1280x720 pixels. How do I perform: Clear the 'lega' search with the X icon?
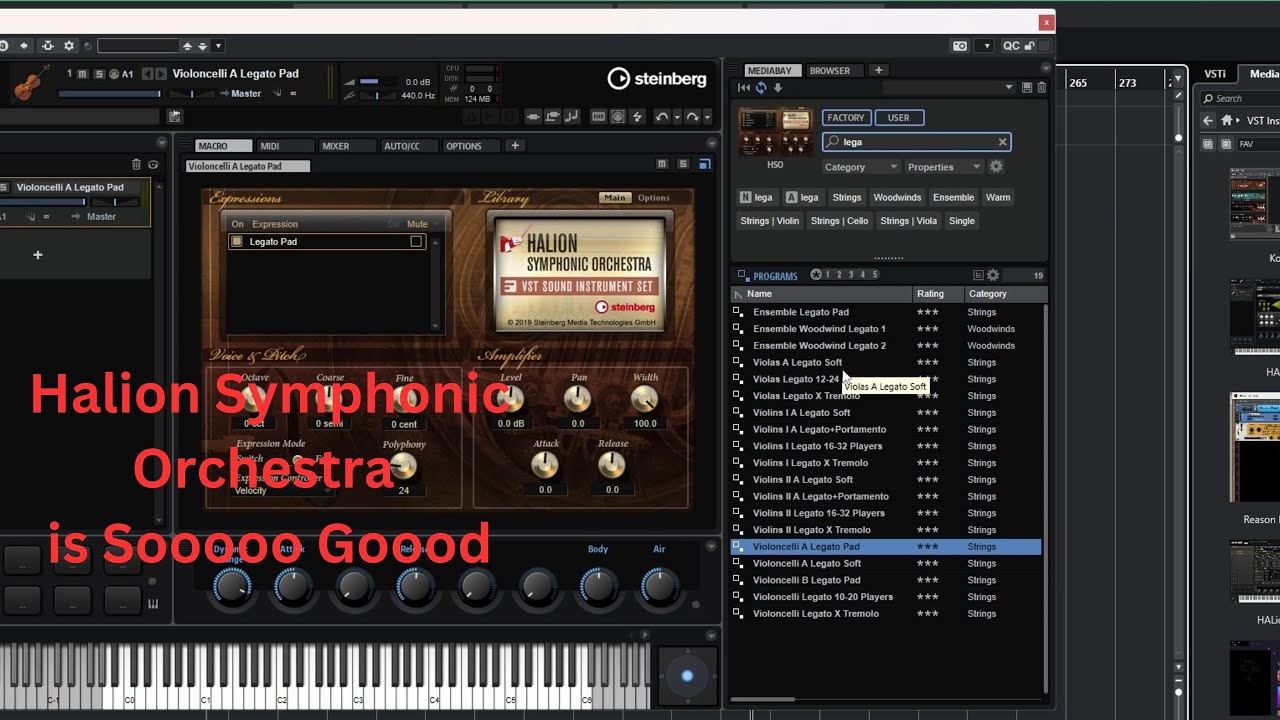tap(1002, 142)
